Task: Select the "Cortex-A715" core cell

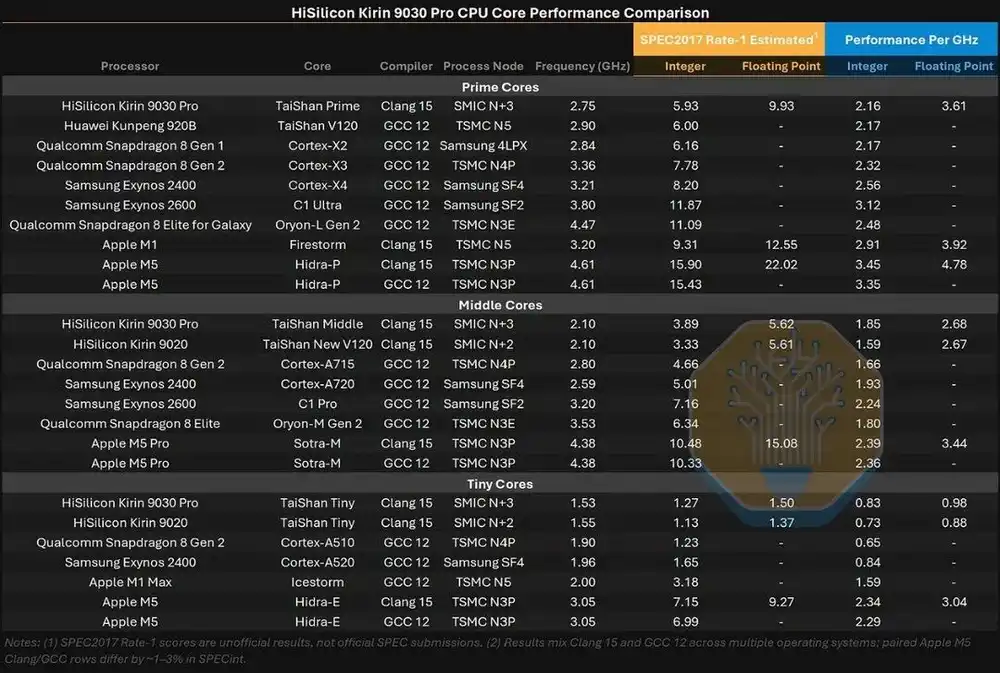Action: 318,364
